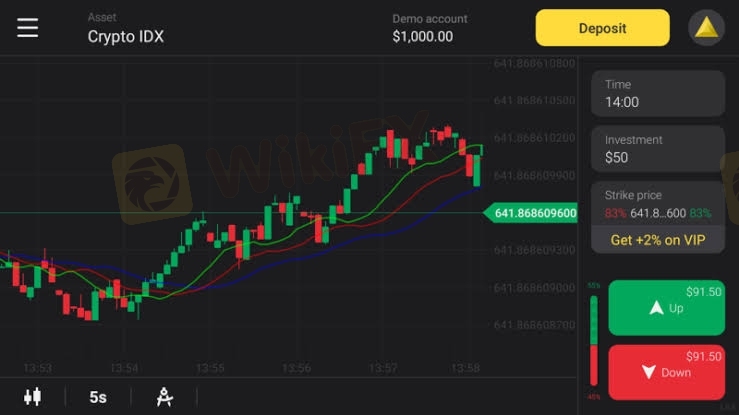Open the drawing tools compass icon
Screen dimensions: 739x415
pos(164,397)
